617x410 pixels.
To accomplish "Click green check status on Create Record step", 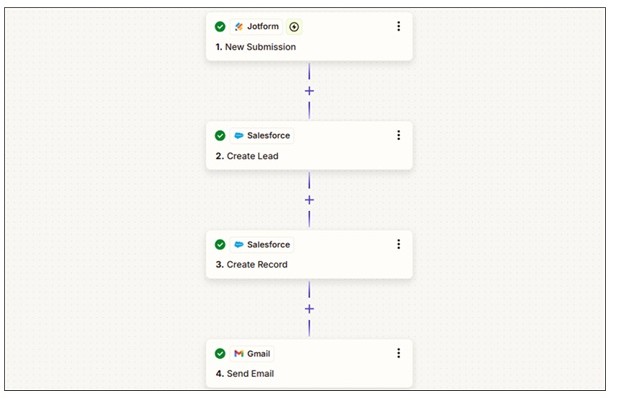I will coord(220,245).
